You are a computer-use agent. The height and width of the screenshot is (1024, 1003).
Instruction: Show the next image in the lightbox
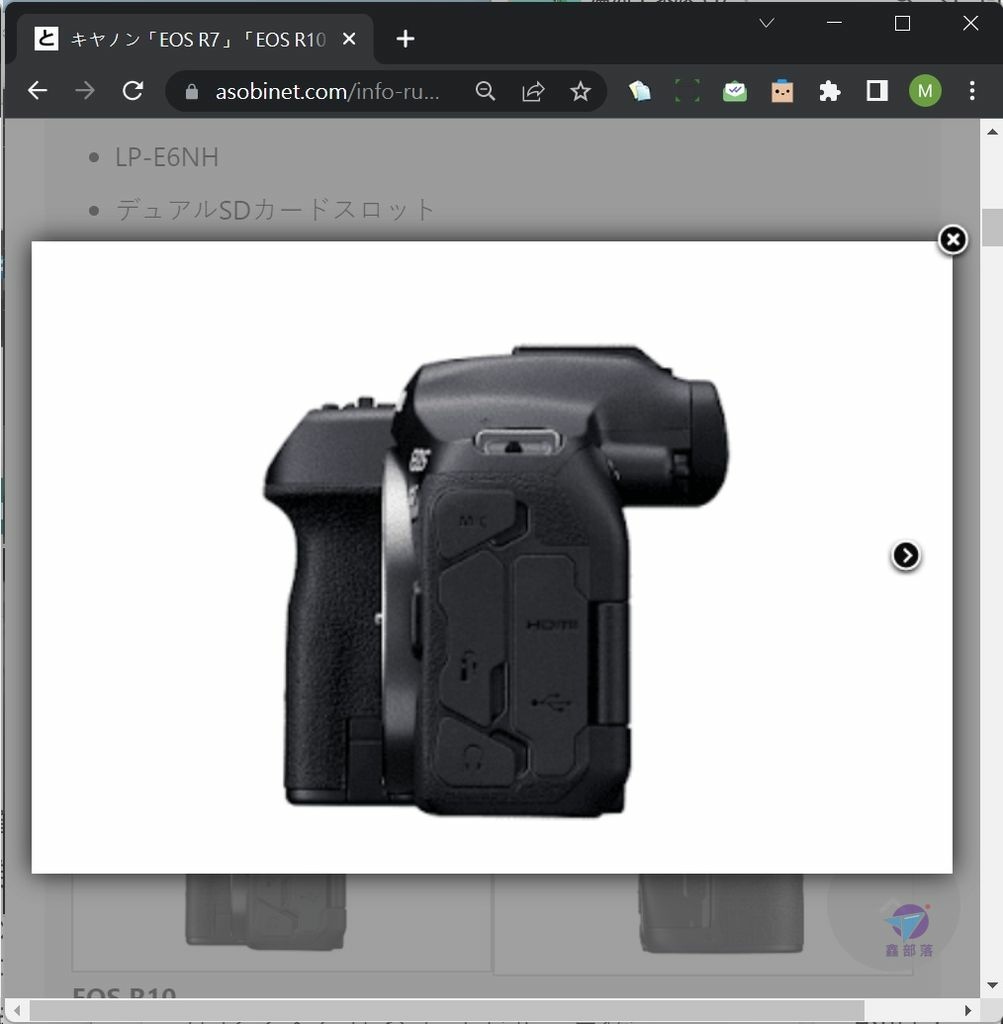(x=906, y=556)
